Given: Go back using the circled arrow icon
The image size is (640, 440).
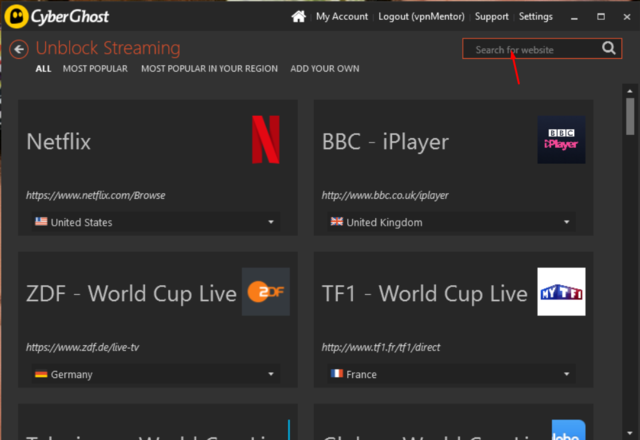Looking at the screenshot, I should point(19,49).
